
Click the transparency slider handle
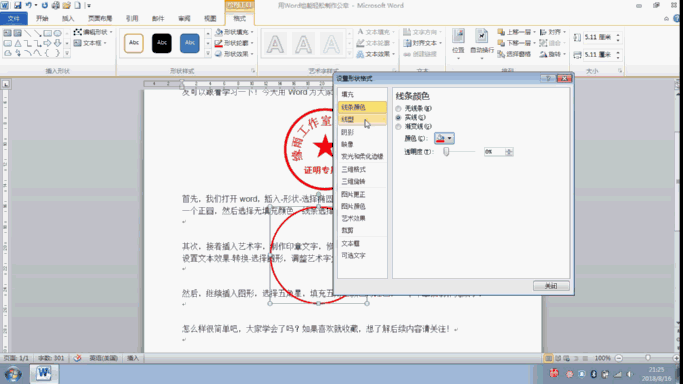[446, 152]
